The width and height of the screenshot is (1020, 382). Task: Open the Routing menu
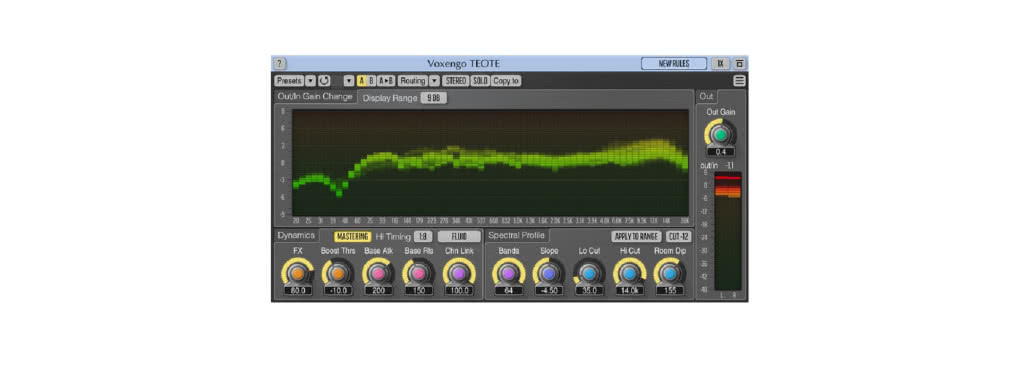pos(412,81)
